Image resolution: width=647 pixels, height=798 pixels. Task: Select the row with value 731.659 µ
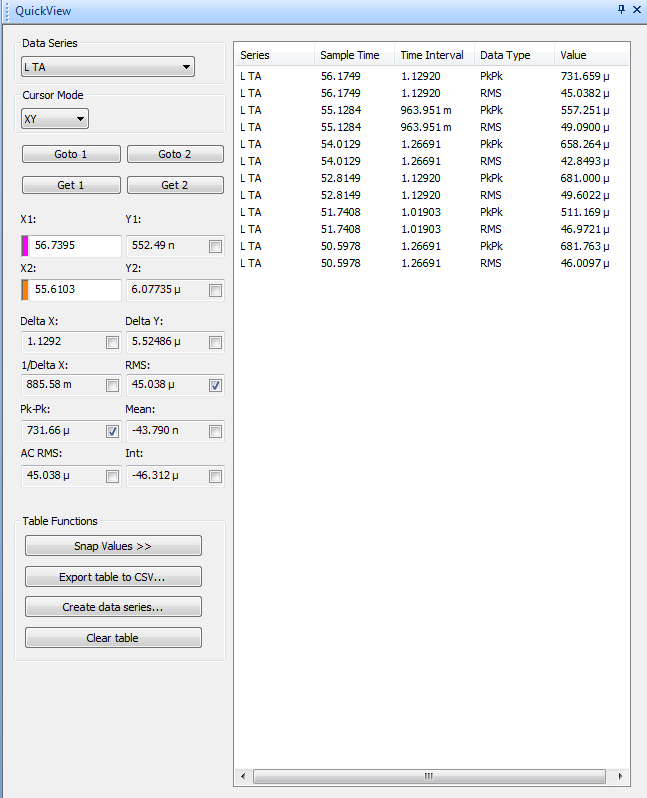pyautogui.click(x=432, y=76)
